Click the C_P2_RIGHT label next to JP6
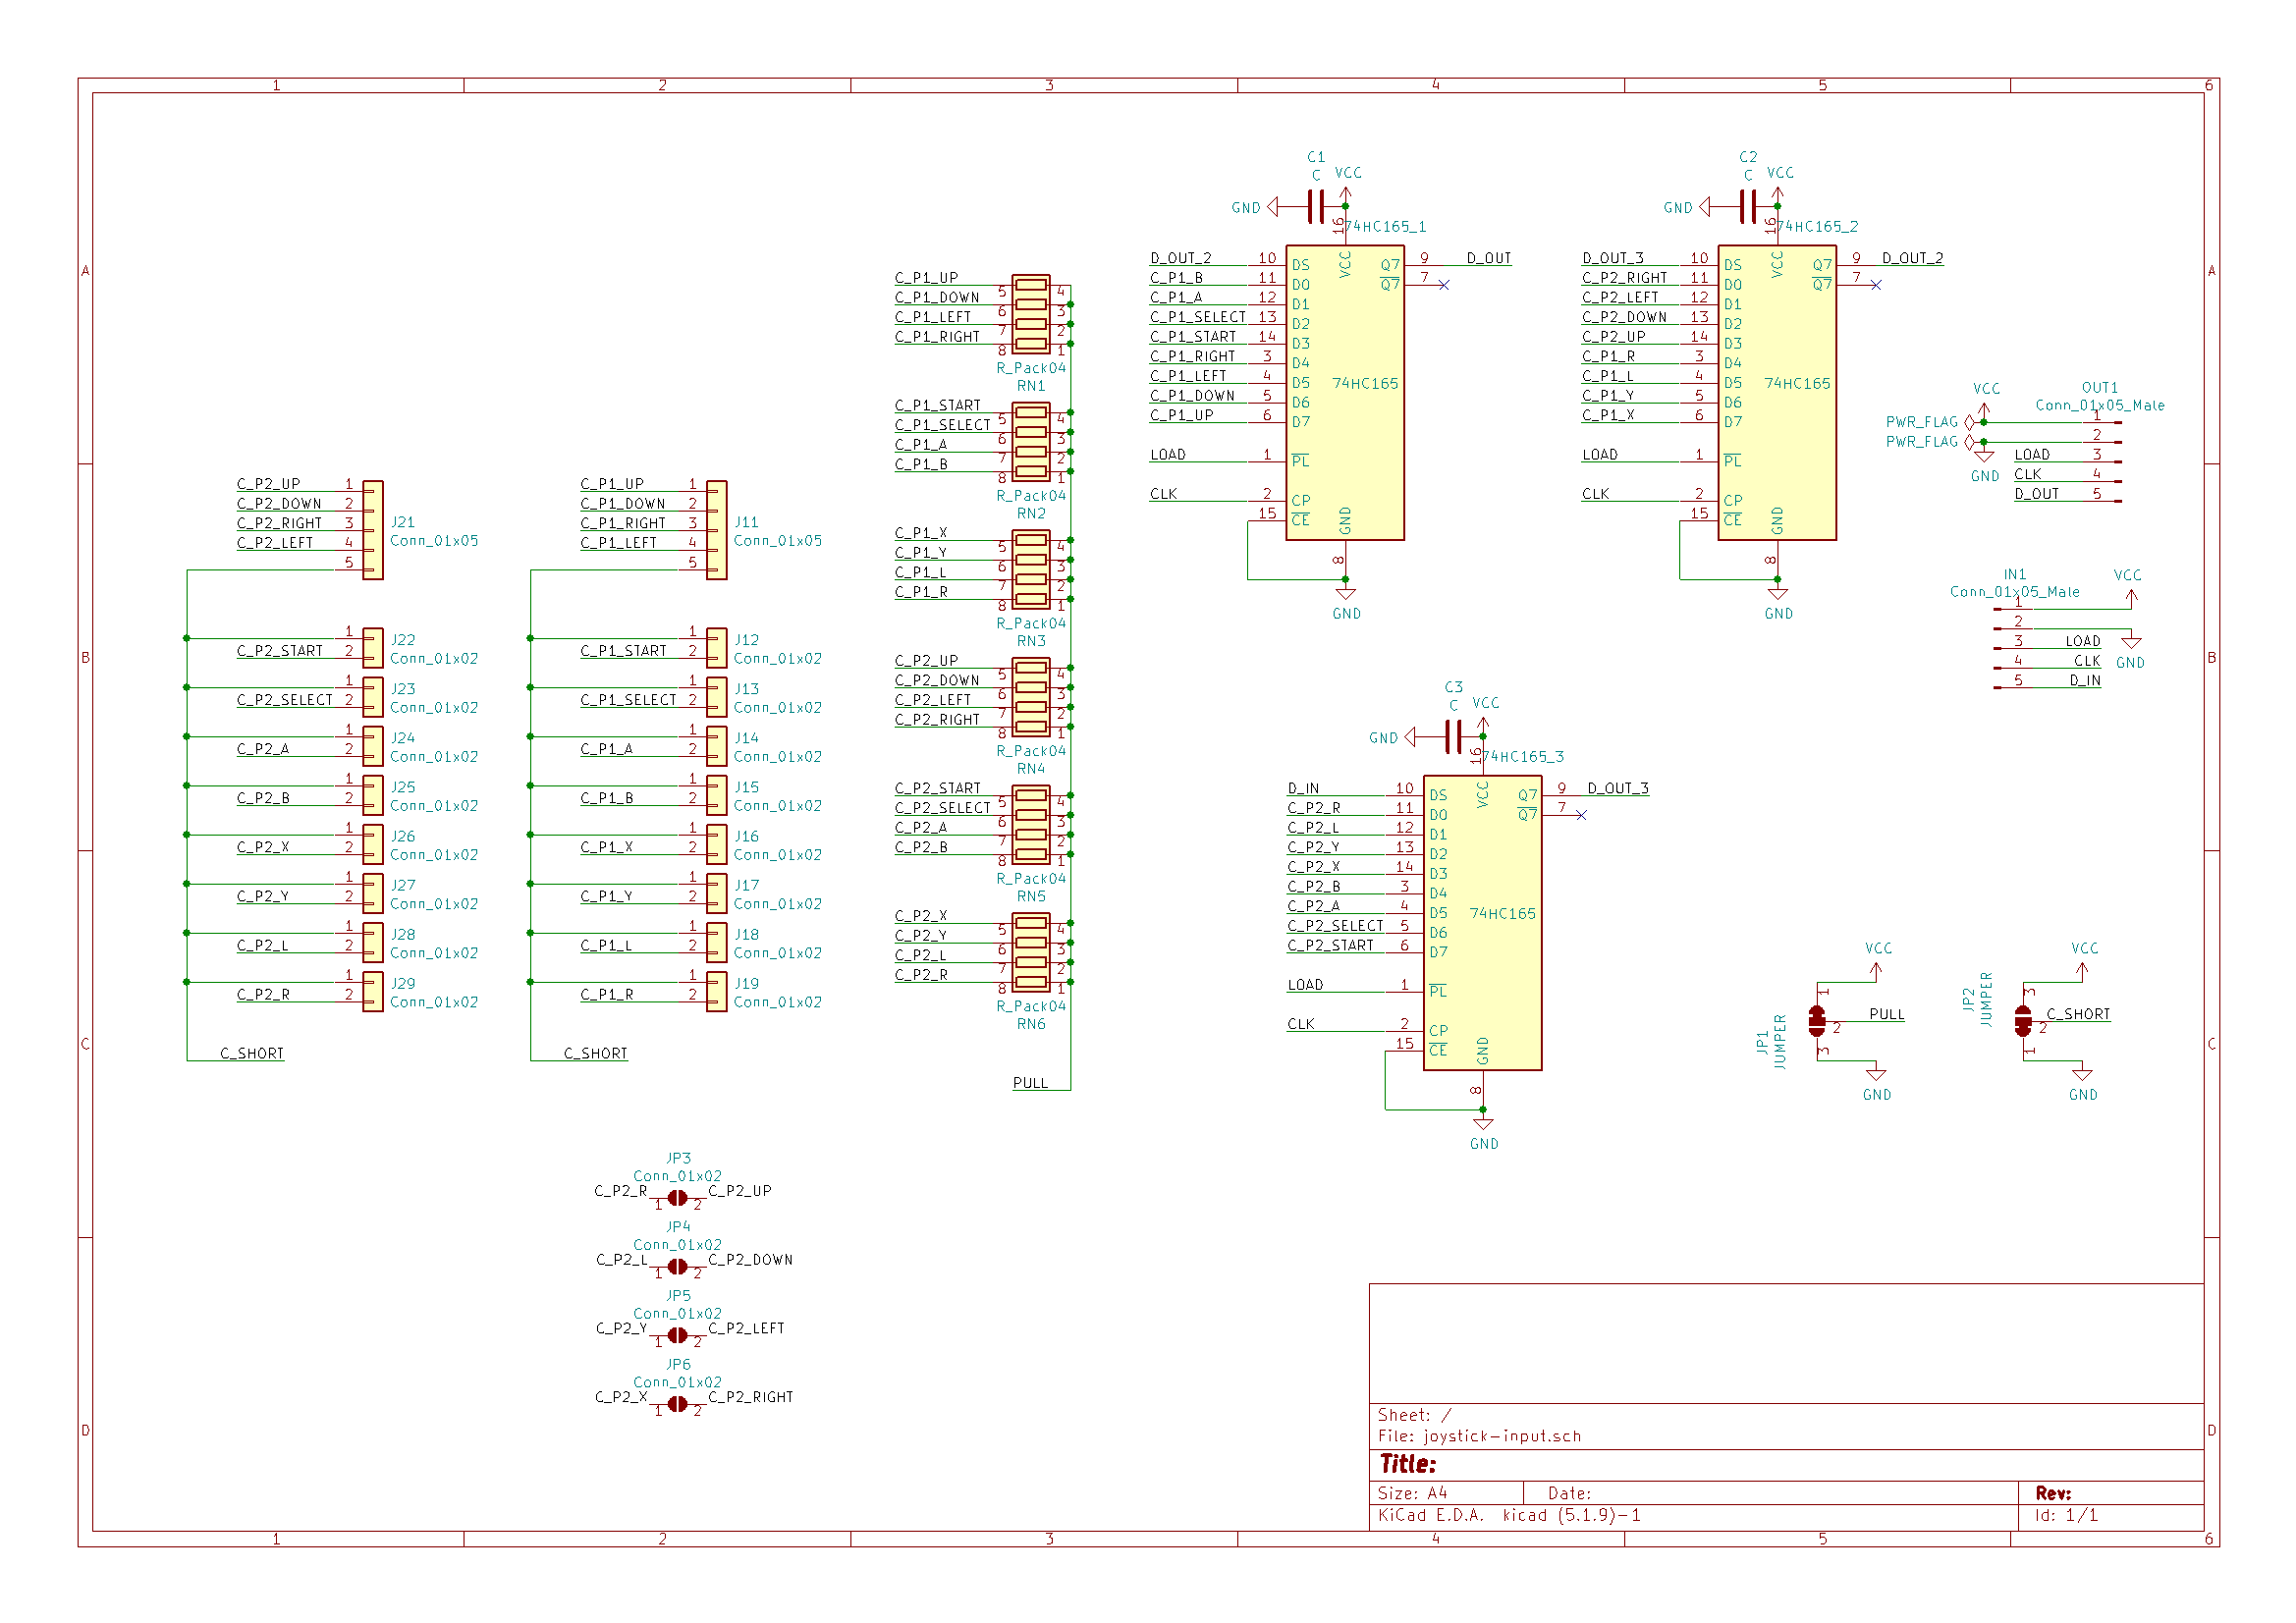This screenshot has height=1623, width=2296. coord(751,1397)
